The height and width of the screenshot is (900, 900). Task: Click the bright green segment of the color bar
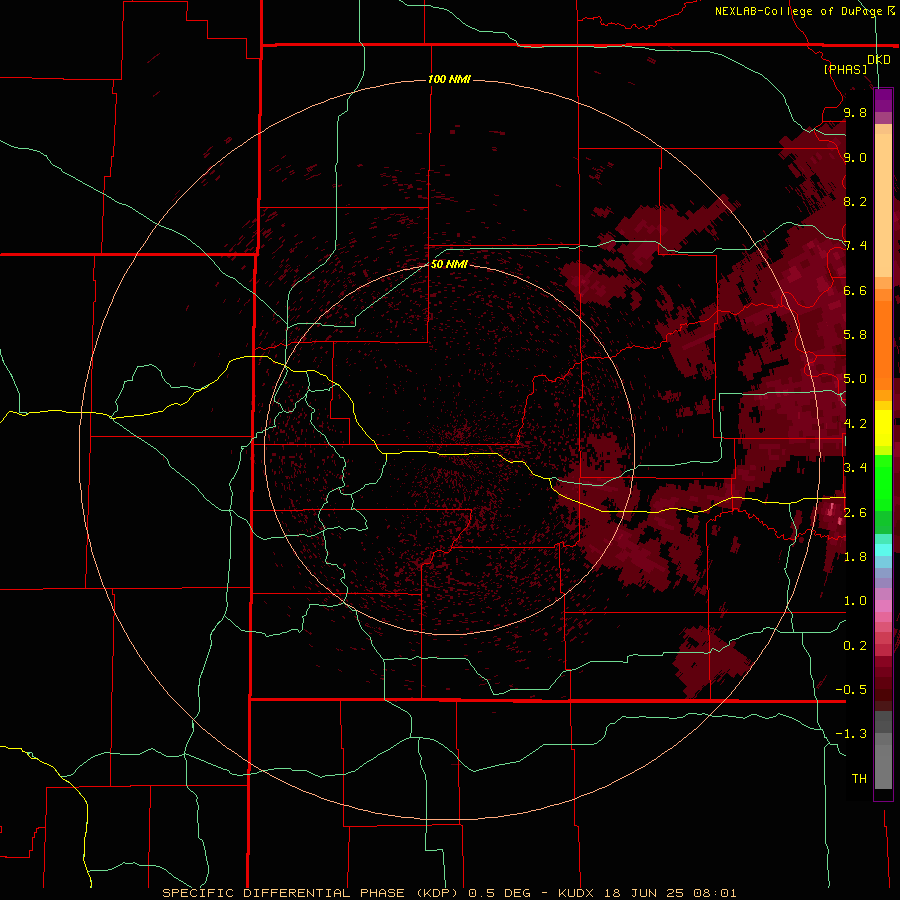tap(883, 484)
